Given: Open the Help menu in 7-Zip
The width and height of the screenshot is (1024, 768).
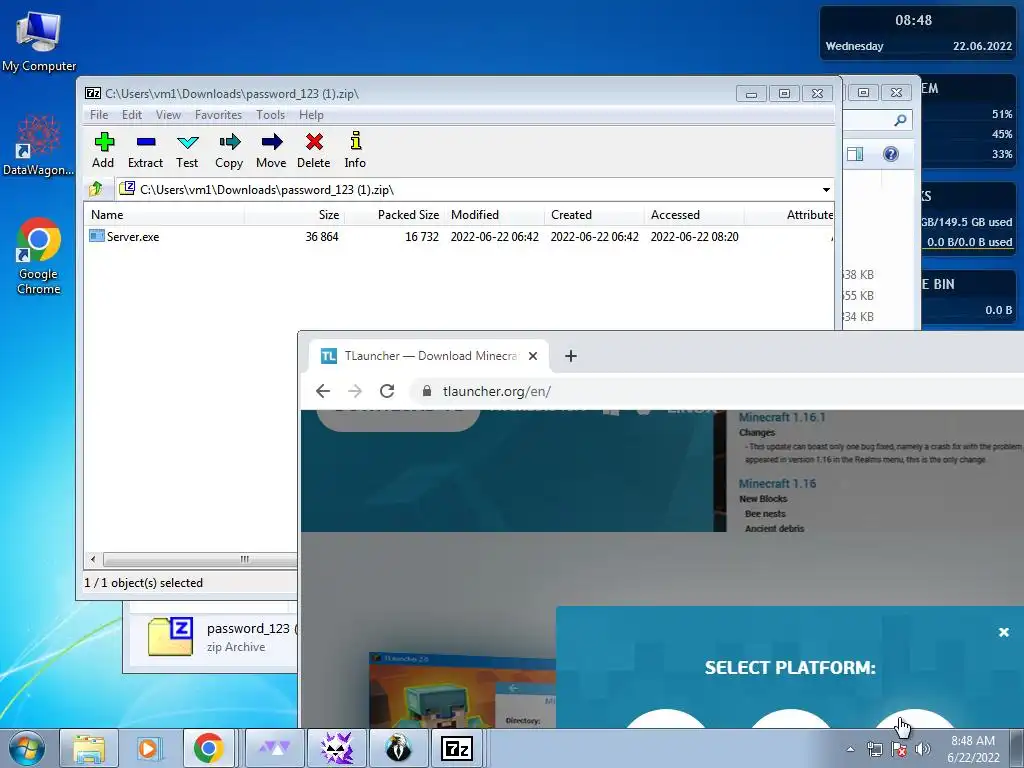Looking at the screenshot, I should [x=312, y=115].
